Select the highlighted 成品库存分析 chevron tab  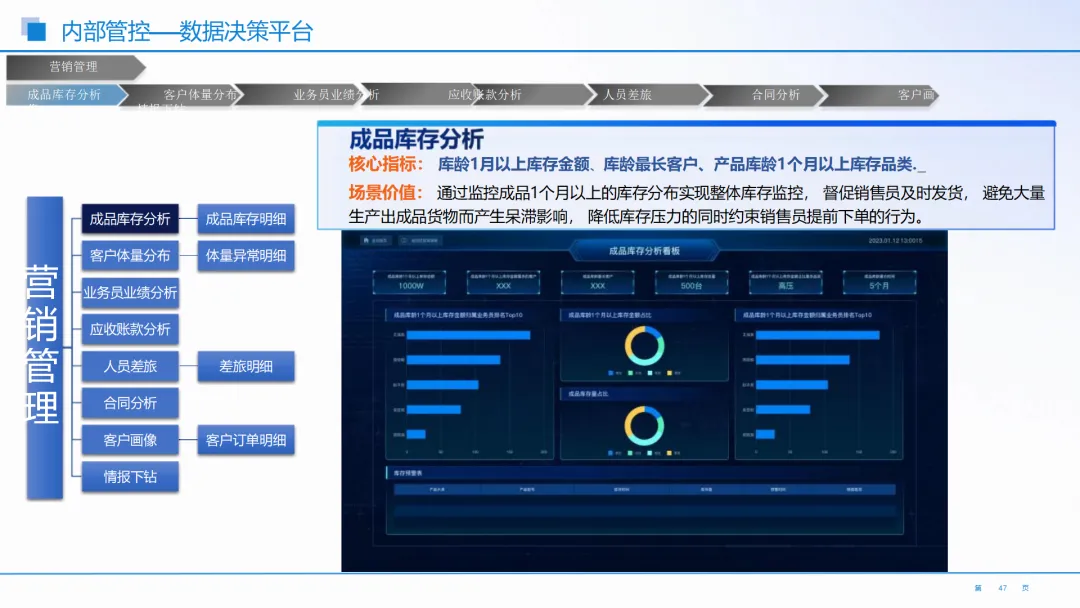click(x=67, y=94)
